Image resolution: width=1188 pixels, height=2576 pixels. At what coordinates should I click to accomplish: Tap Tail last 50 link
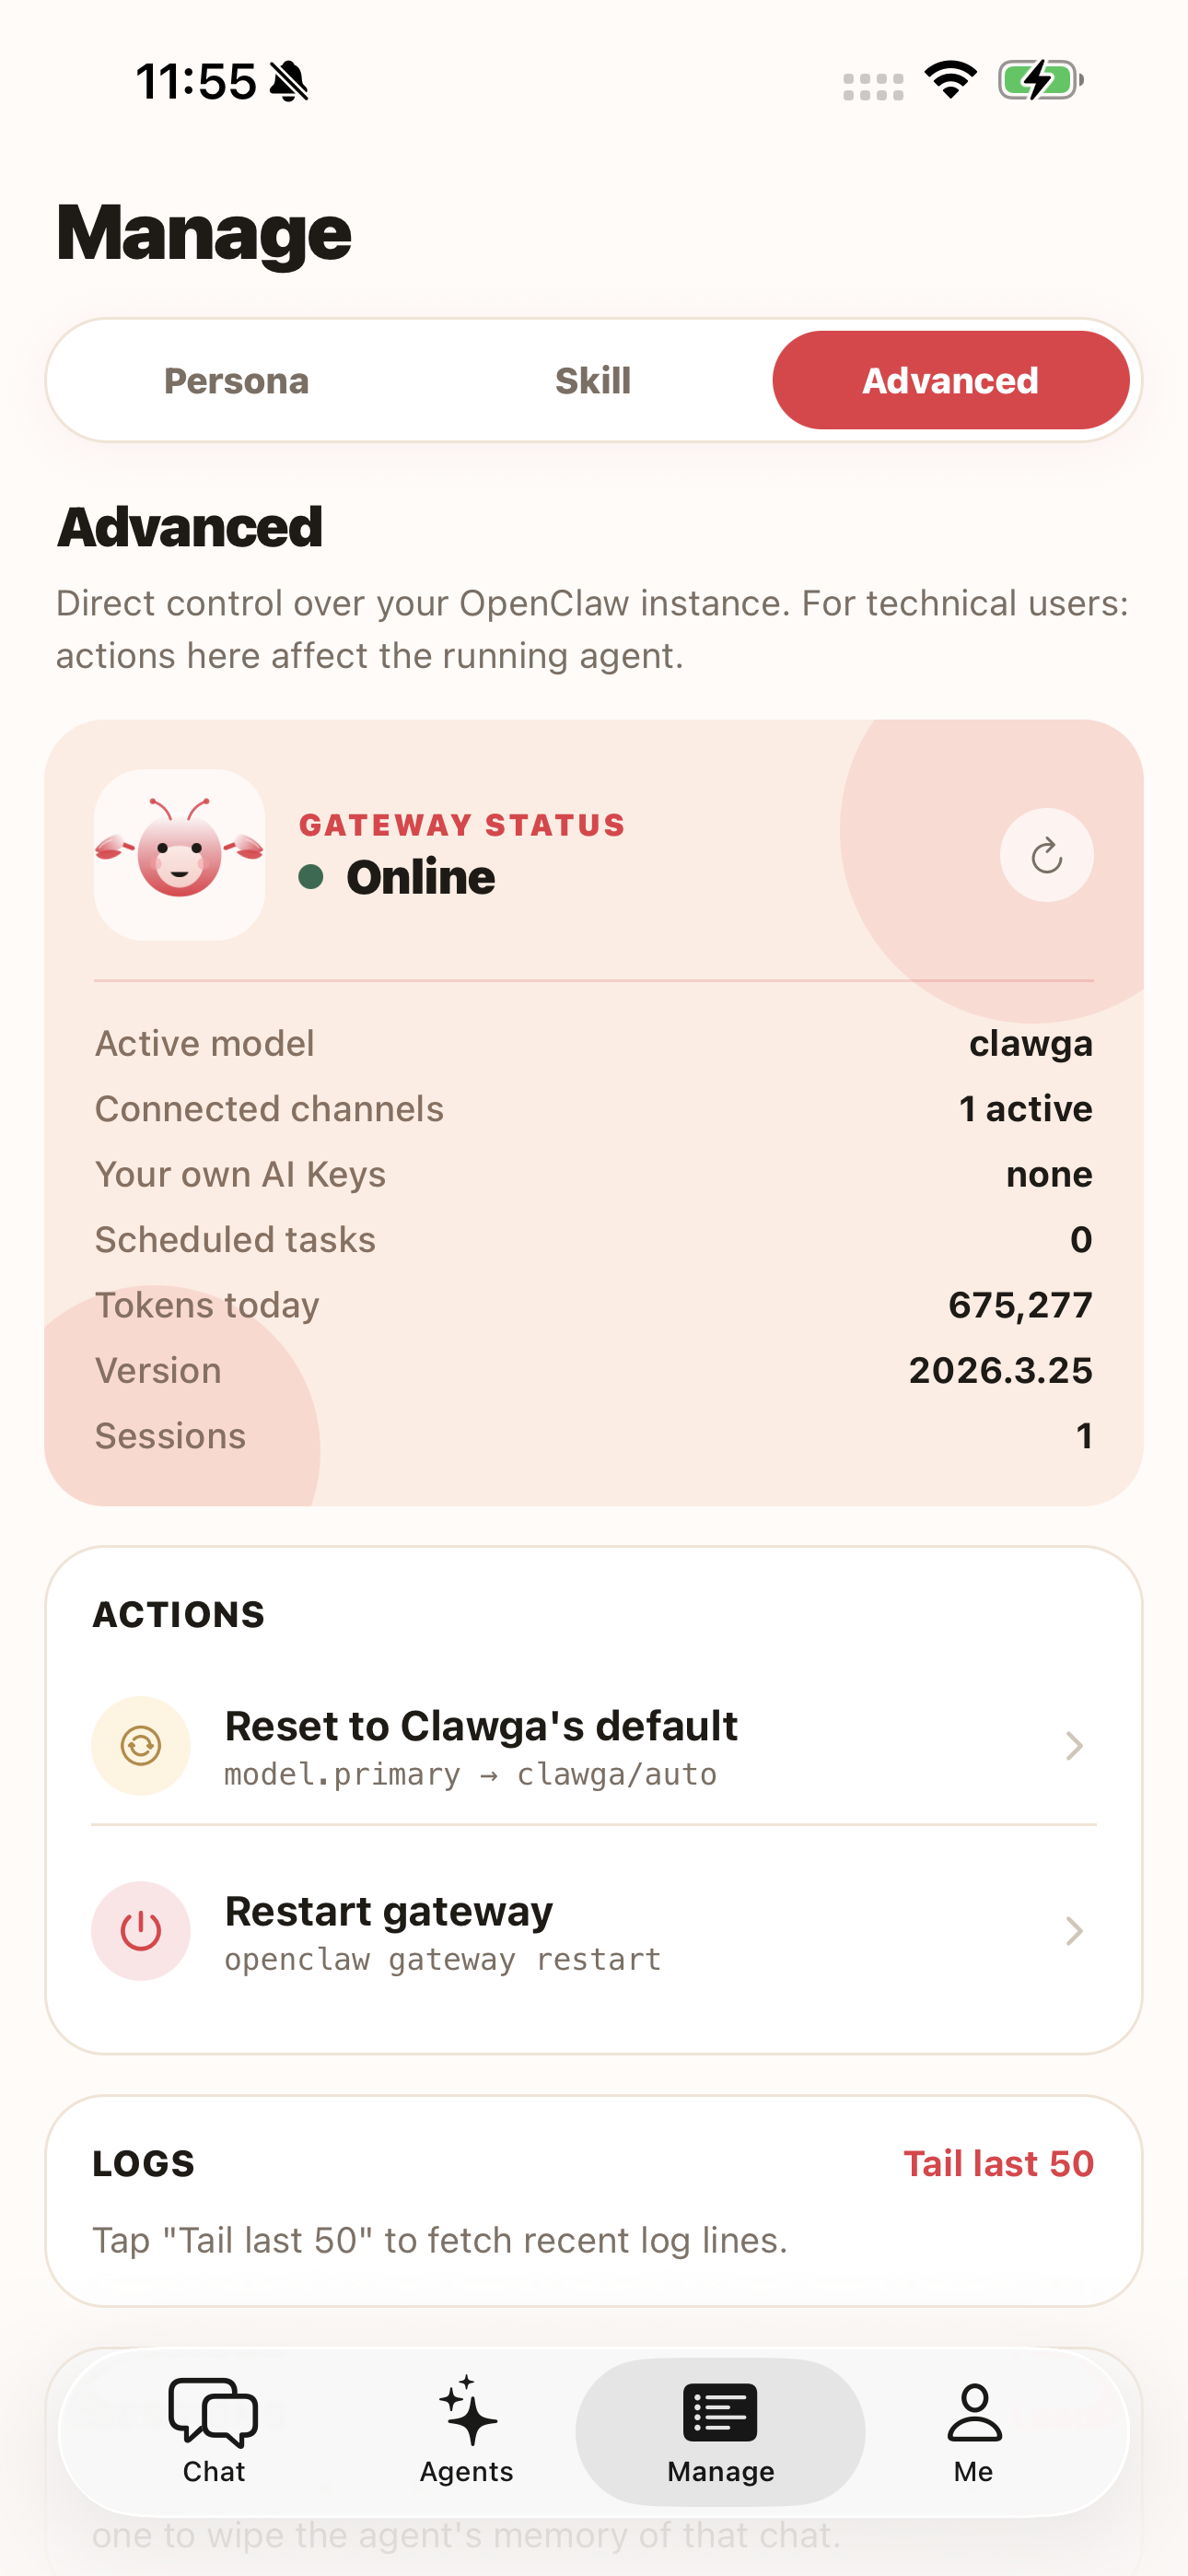pos(998,2163)
